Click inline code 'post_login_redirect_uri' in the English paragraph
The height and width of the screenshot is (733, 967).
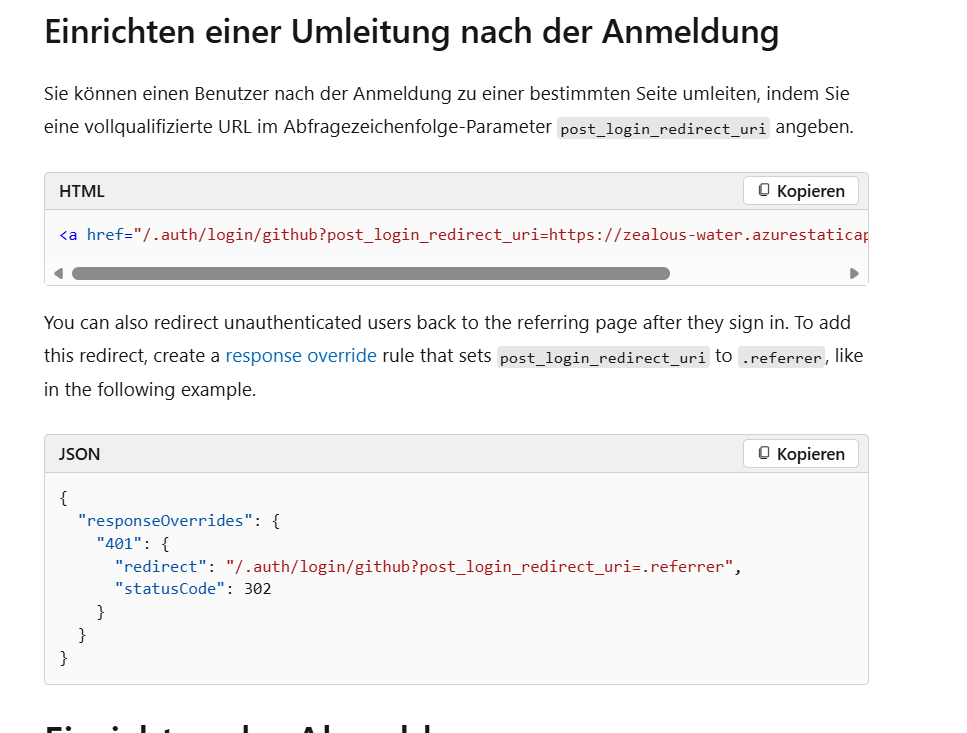point(603,358)
